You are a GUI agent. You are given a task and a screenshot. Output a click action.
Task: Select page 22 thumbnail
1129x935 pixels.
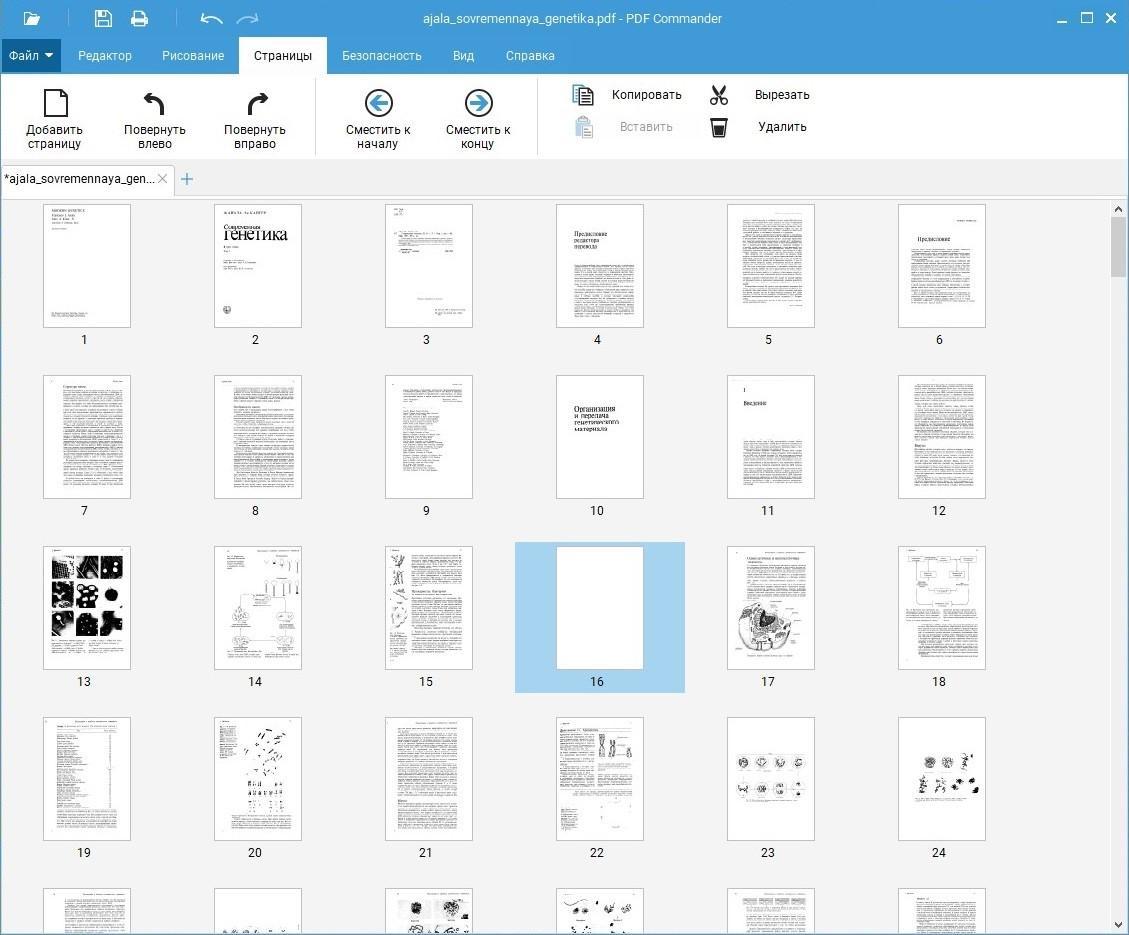600,779
